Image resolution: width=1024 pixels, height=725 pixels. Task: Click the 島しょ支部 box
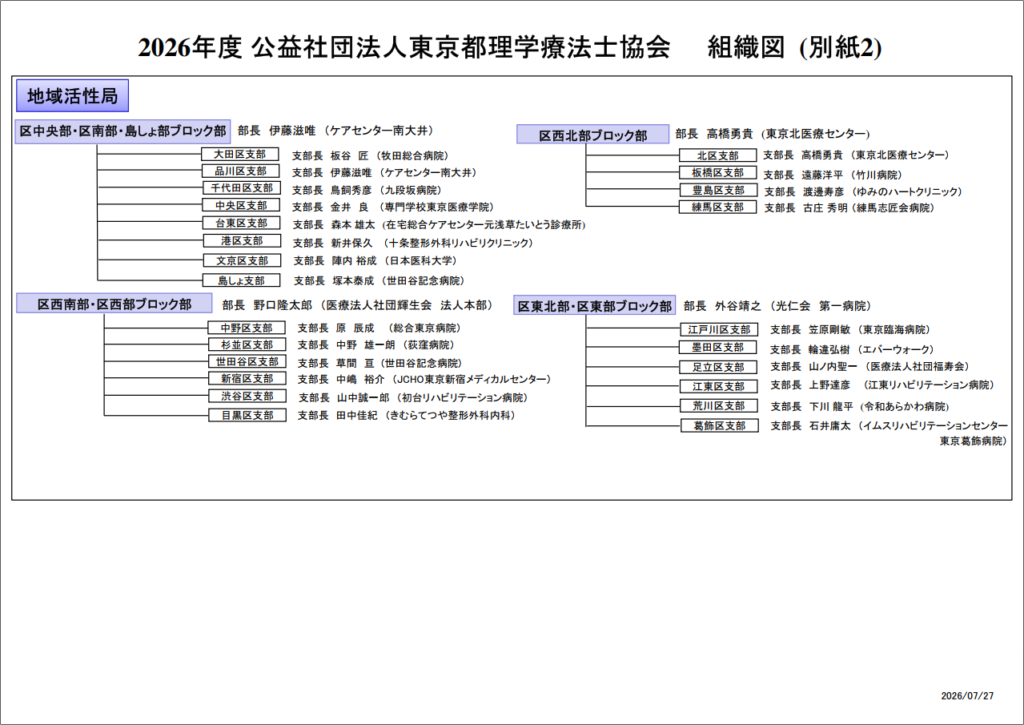(241, 280)
